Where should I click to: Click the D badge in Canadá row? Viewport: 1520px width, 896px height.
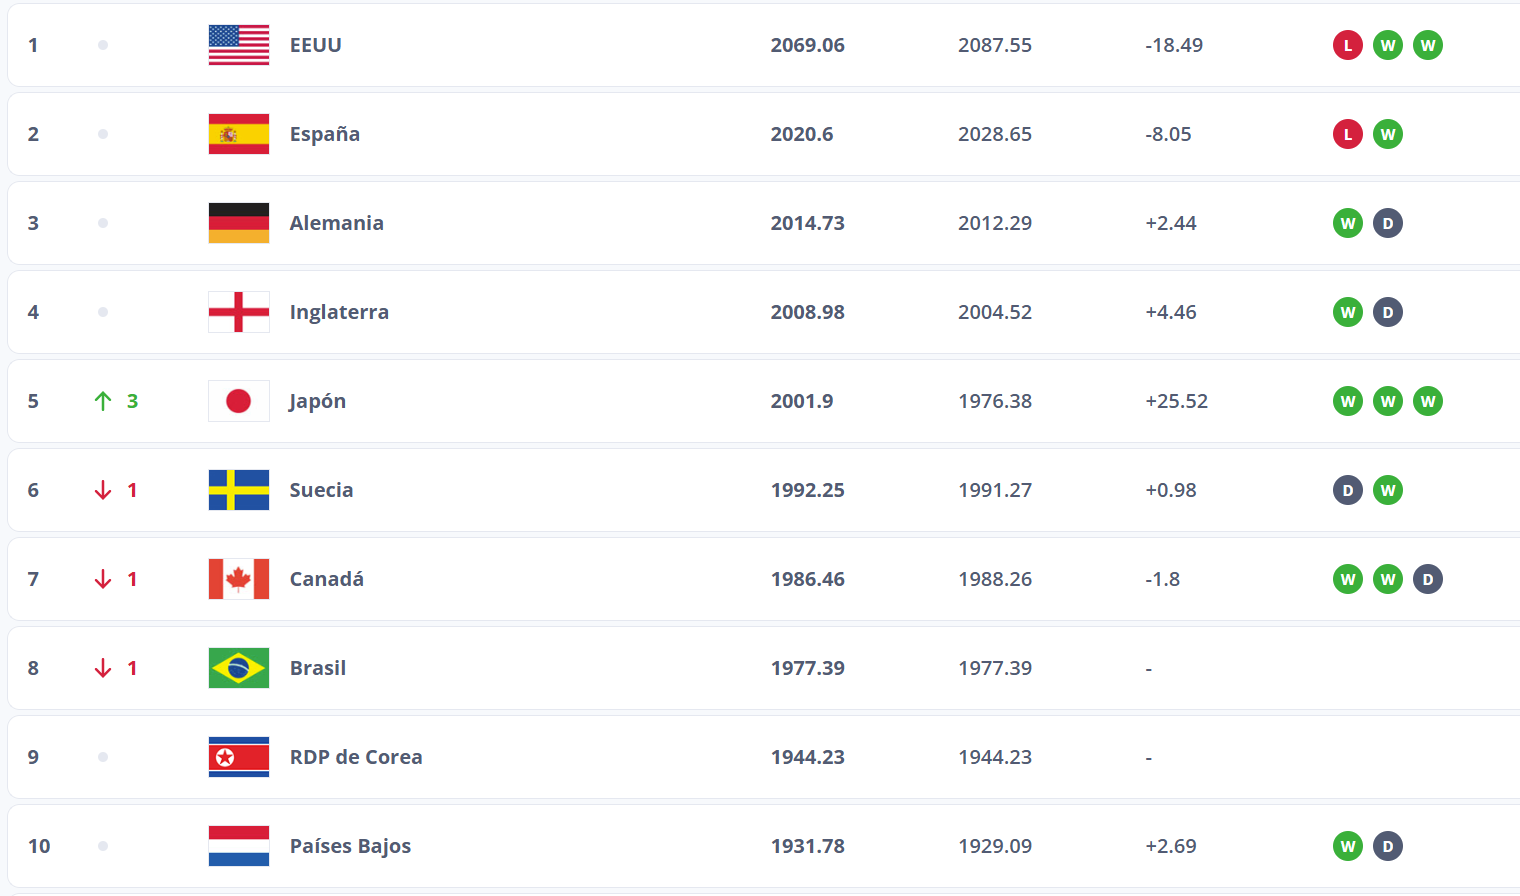[x=1427, y=579]
